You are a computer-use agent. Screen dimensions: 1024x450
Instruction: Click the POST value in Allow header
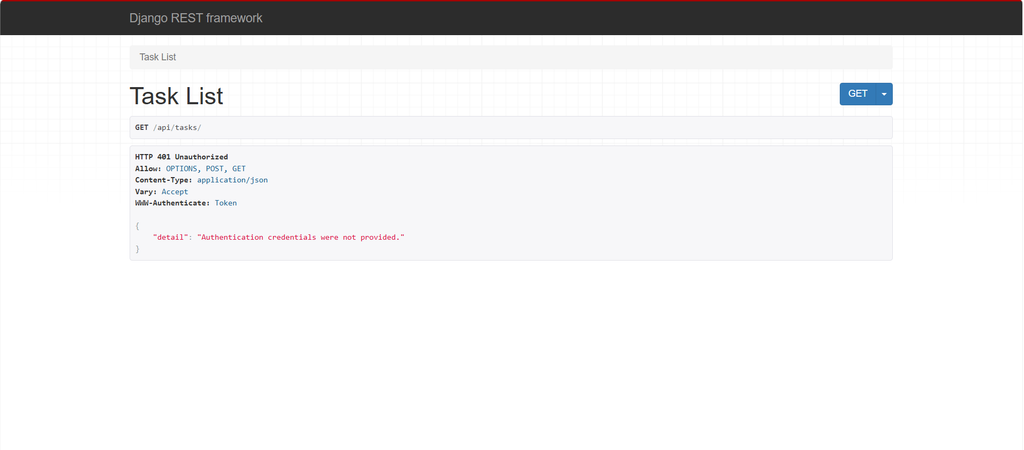click(x=215, y=169)
